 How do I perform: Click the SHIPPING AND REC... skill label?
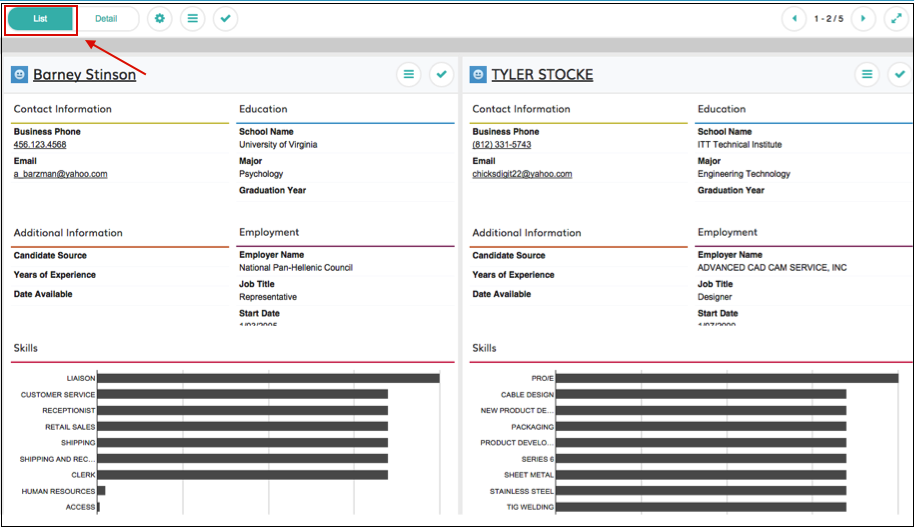click(x=57, y=459)
